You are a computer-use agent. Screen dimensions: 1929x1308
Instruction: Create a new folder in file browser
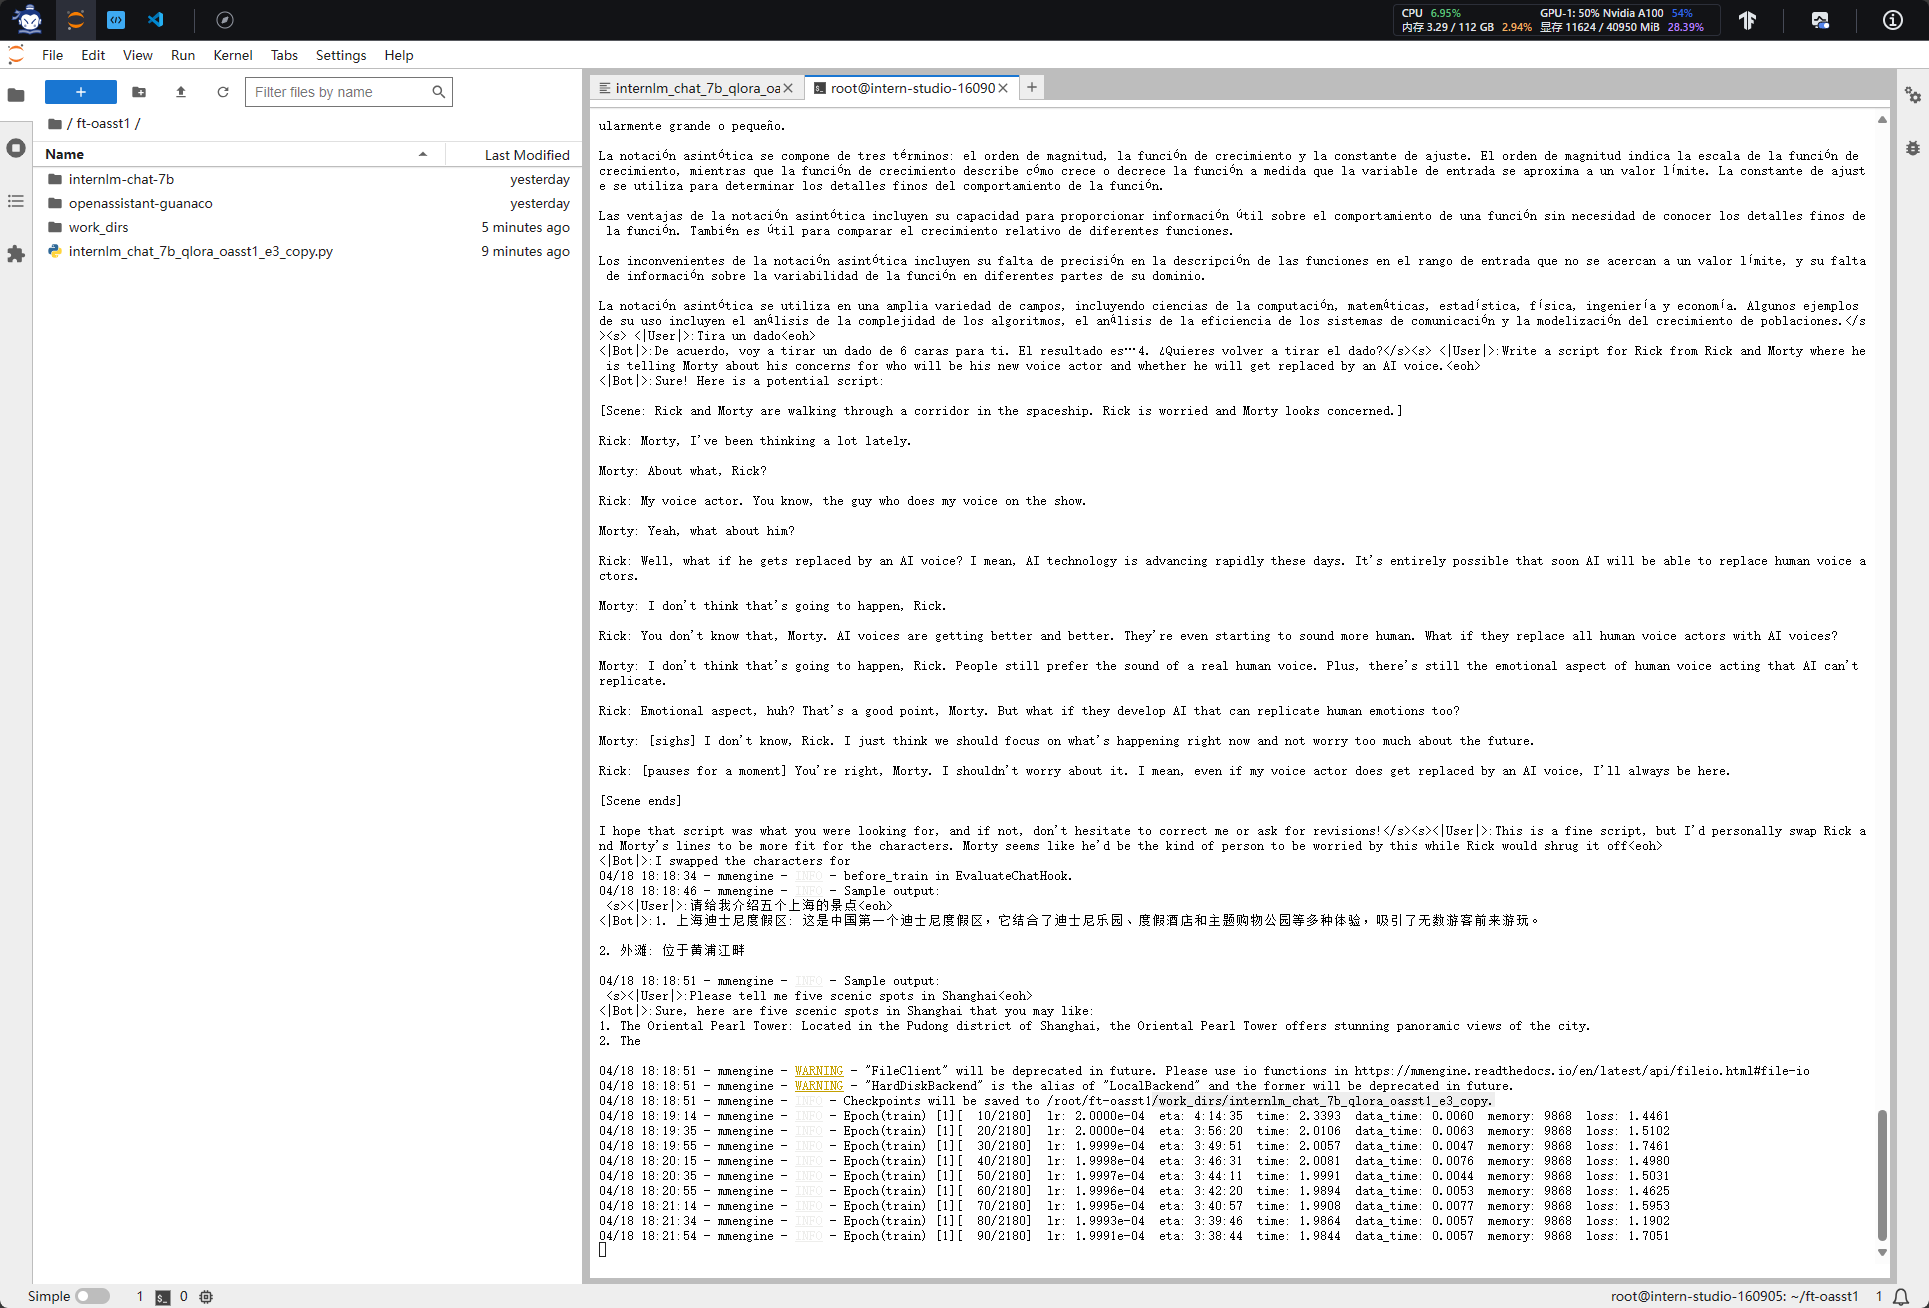coord(139,92)
